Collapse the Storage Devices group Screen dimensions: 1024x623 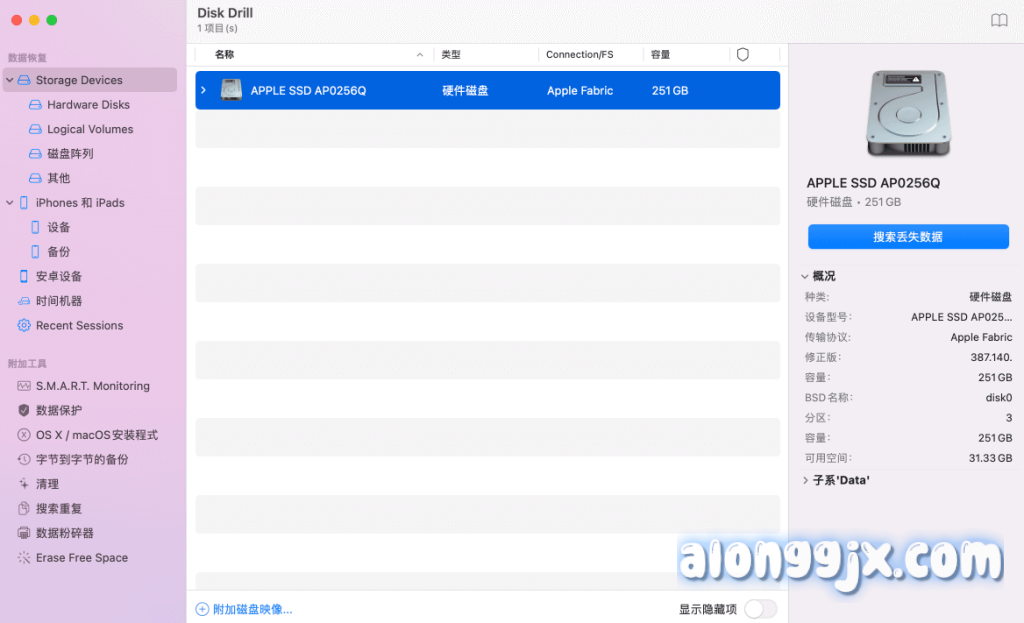coord(10,80)
